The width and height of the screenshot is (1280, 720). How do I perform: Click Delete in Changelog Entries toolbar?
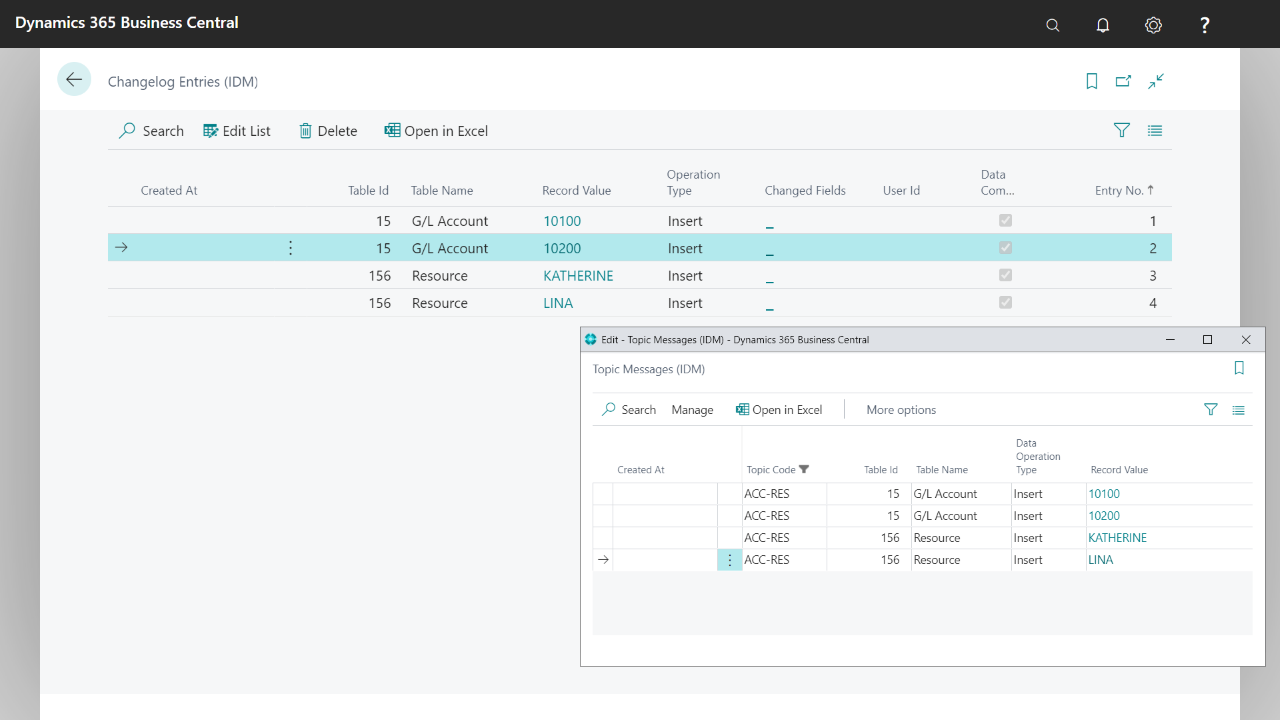(328, 131)
